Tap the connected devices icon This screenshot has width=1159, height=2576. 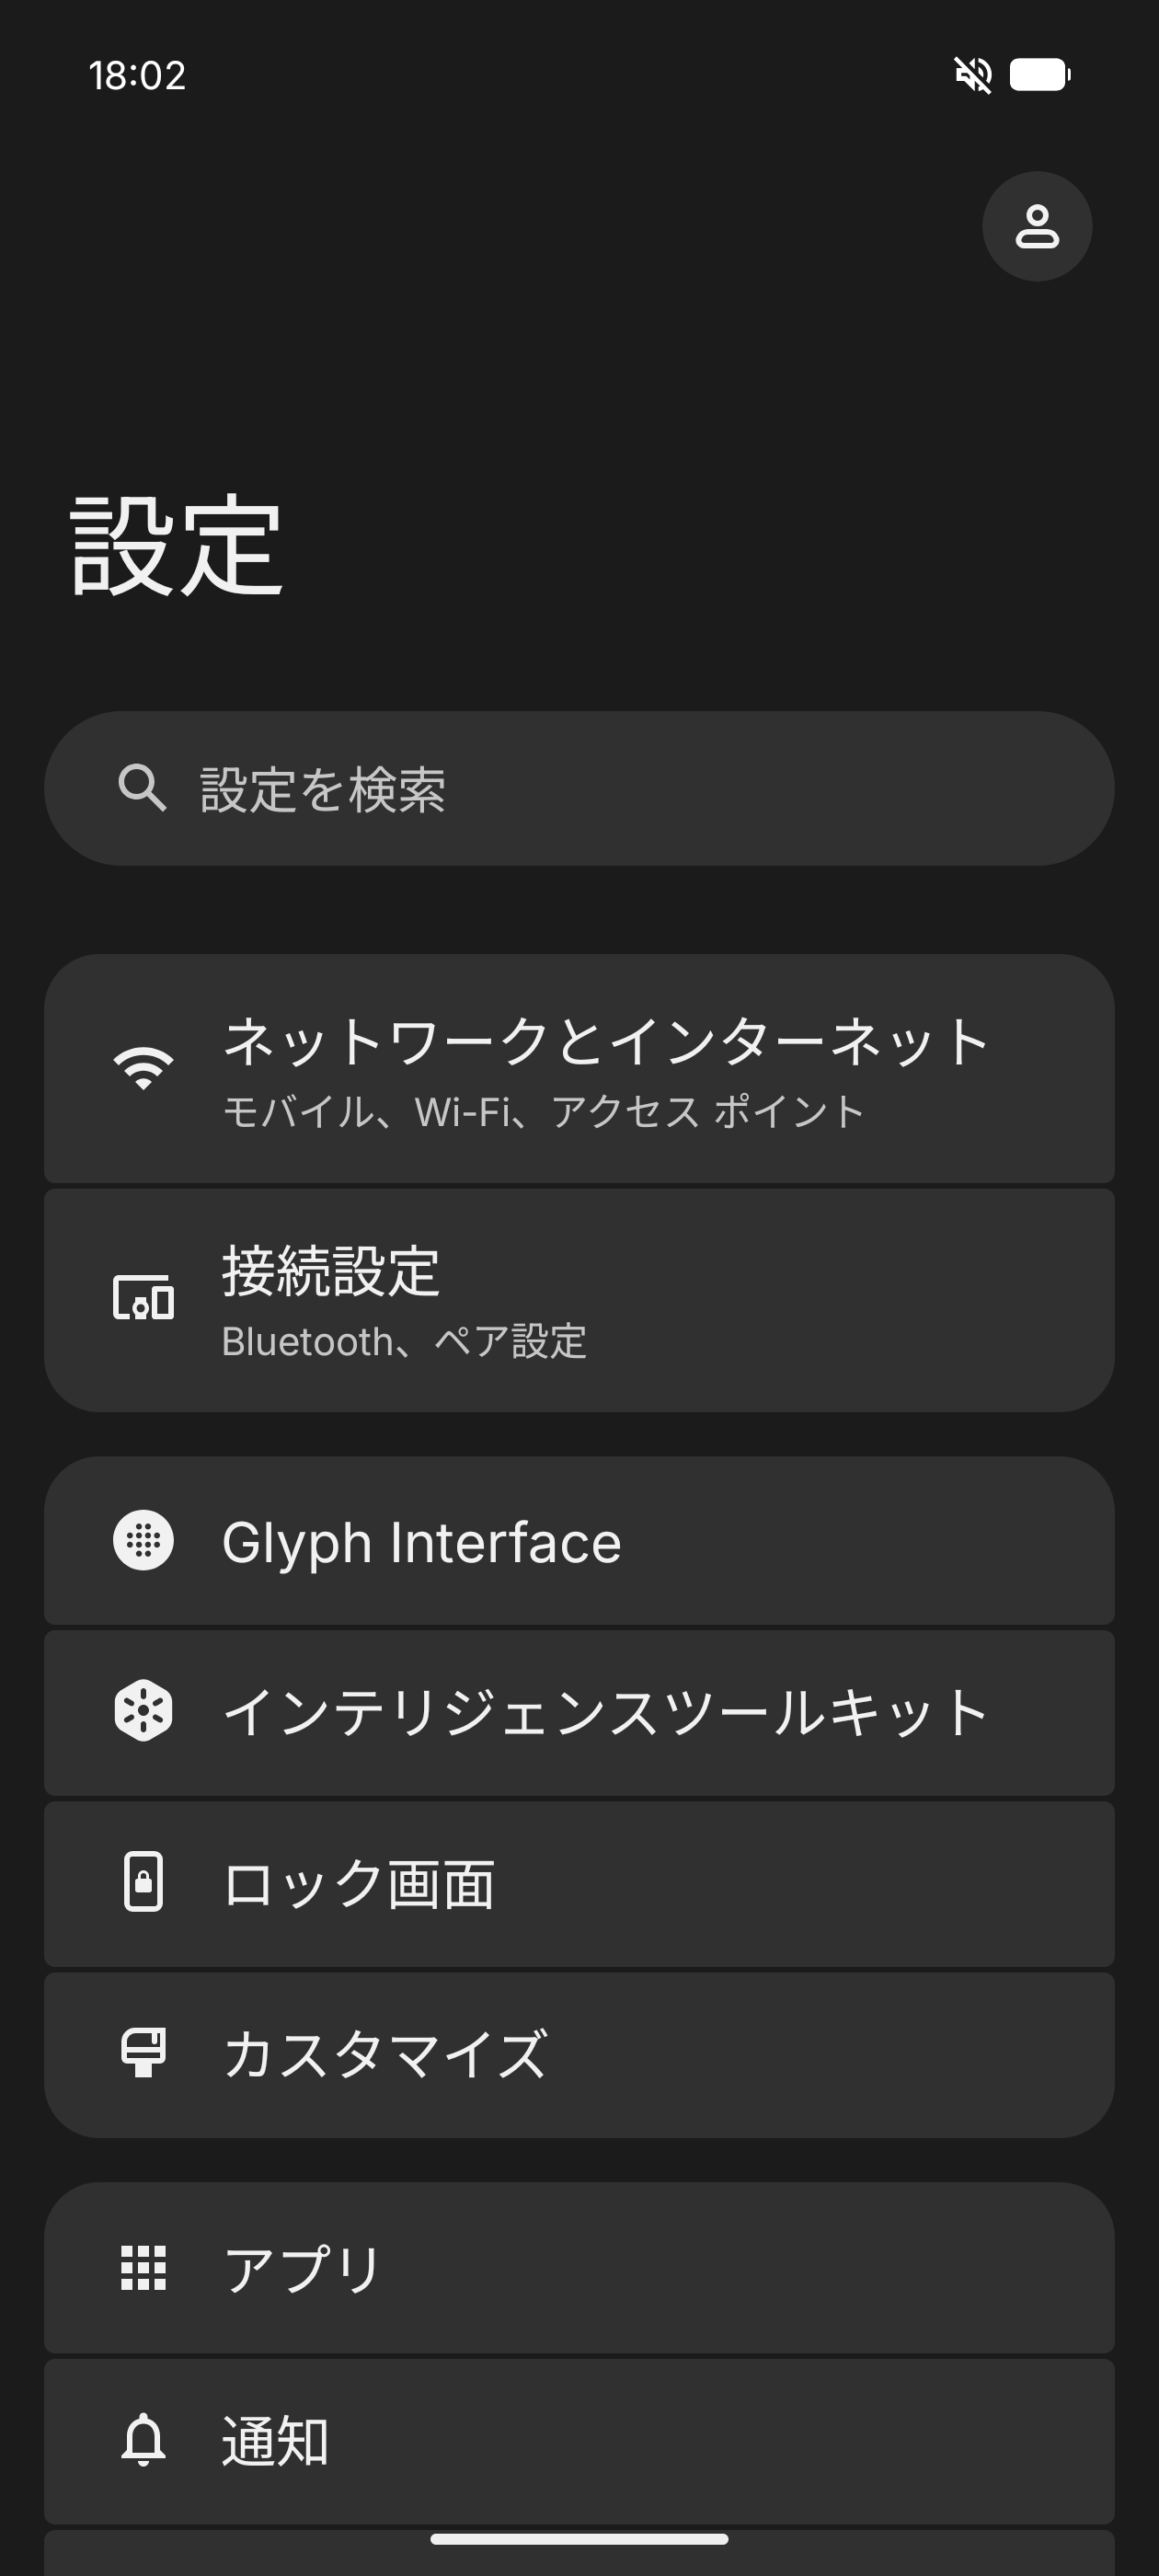coord(143,1298)
